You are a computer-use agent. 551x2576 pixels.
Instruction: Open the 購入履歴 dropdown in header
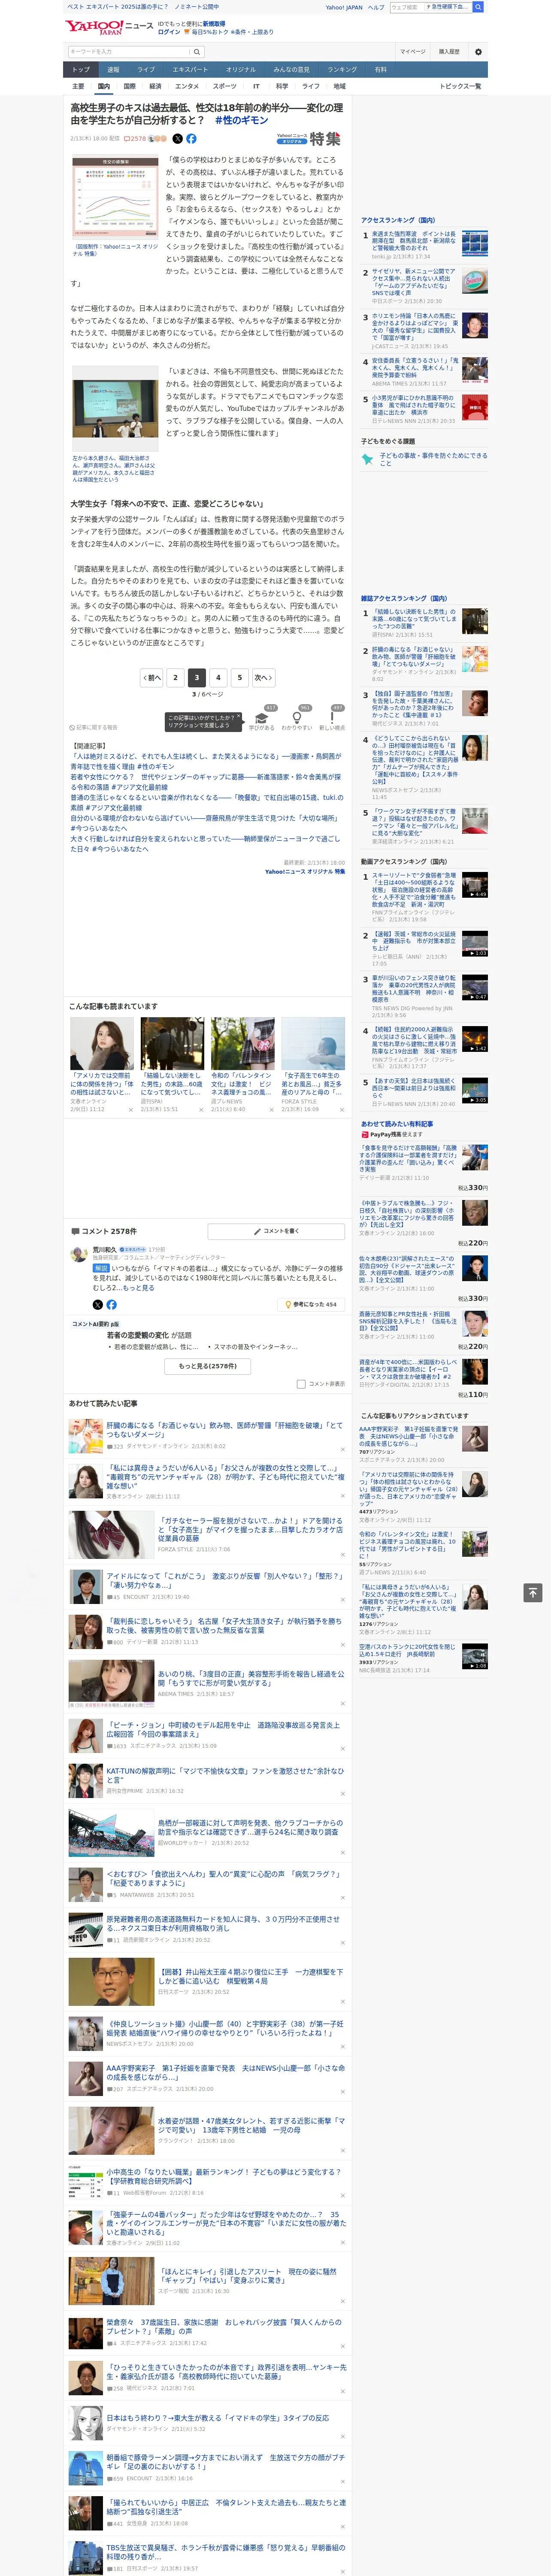449,51
